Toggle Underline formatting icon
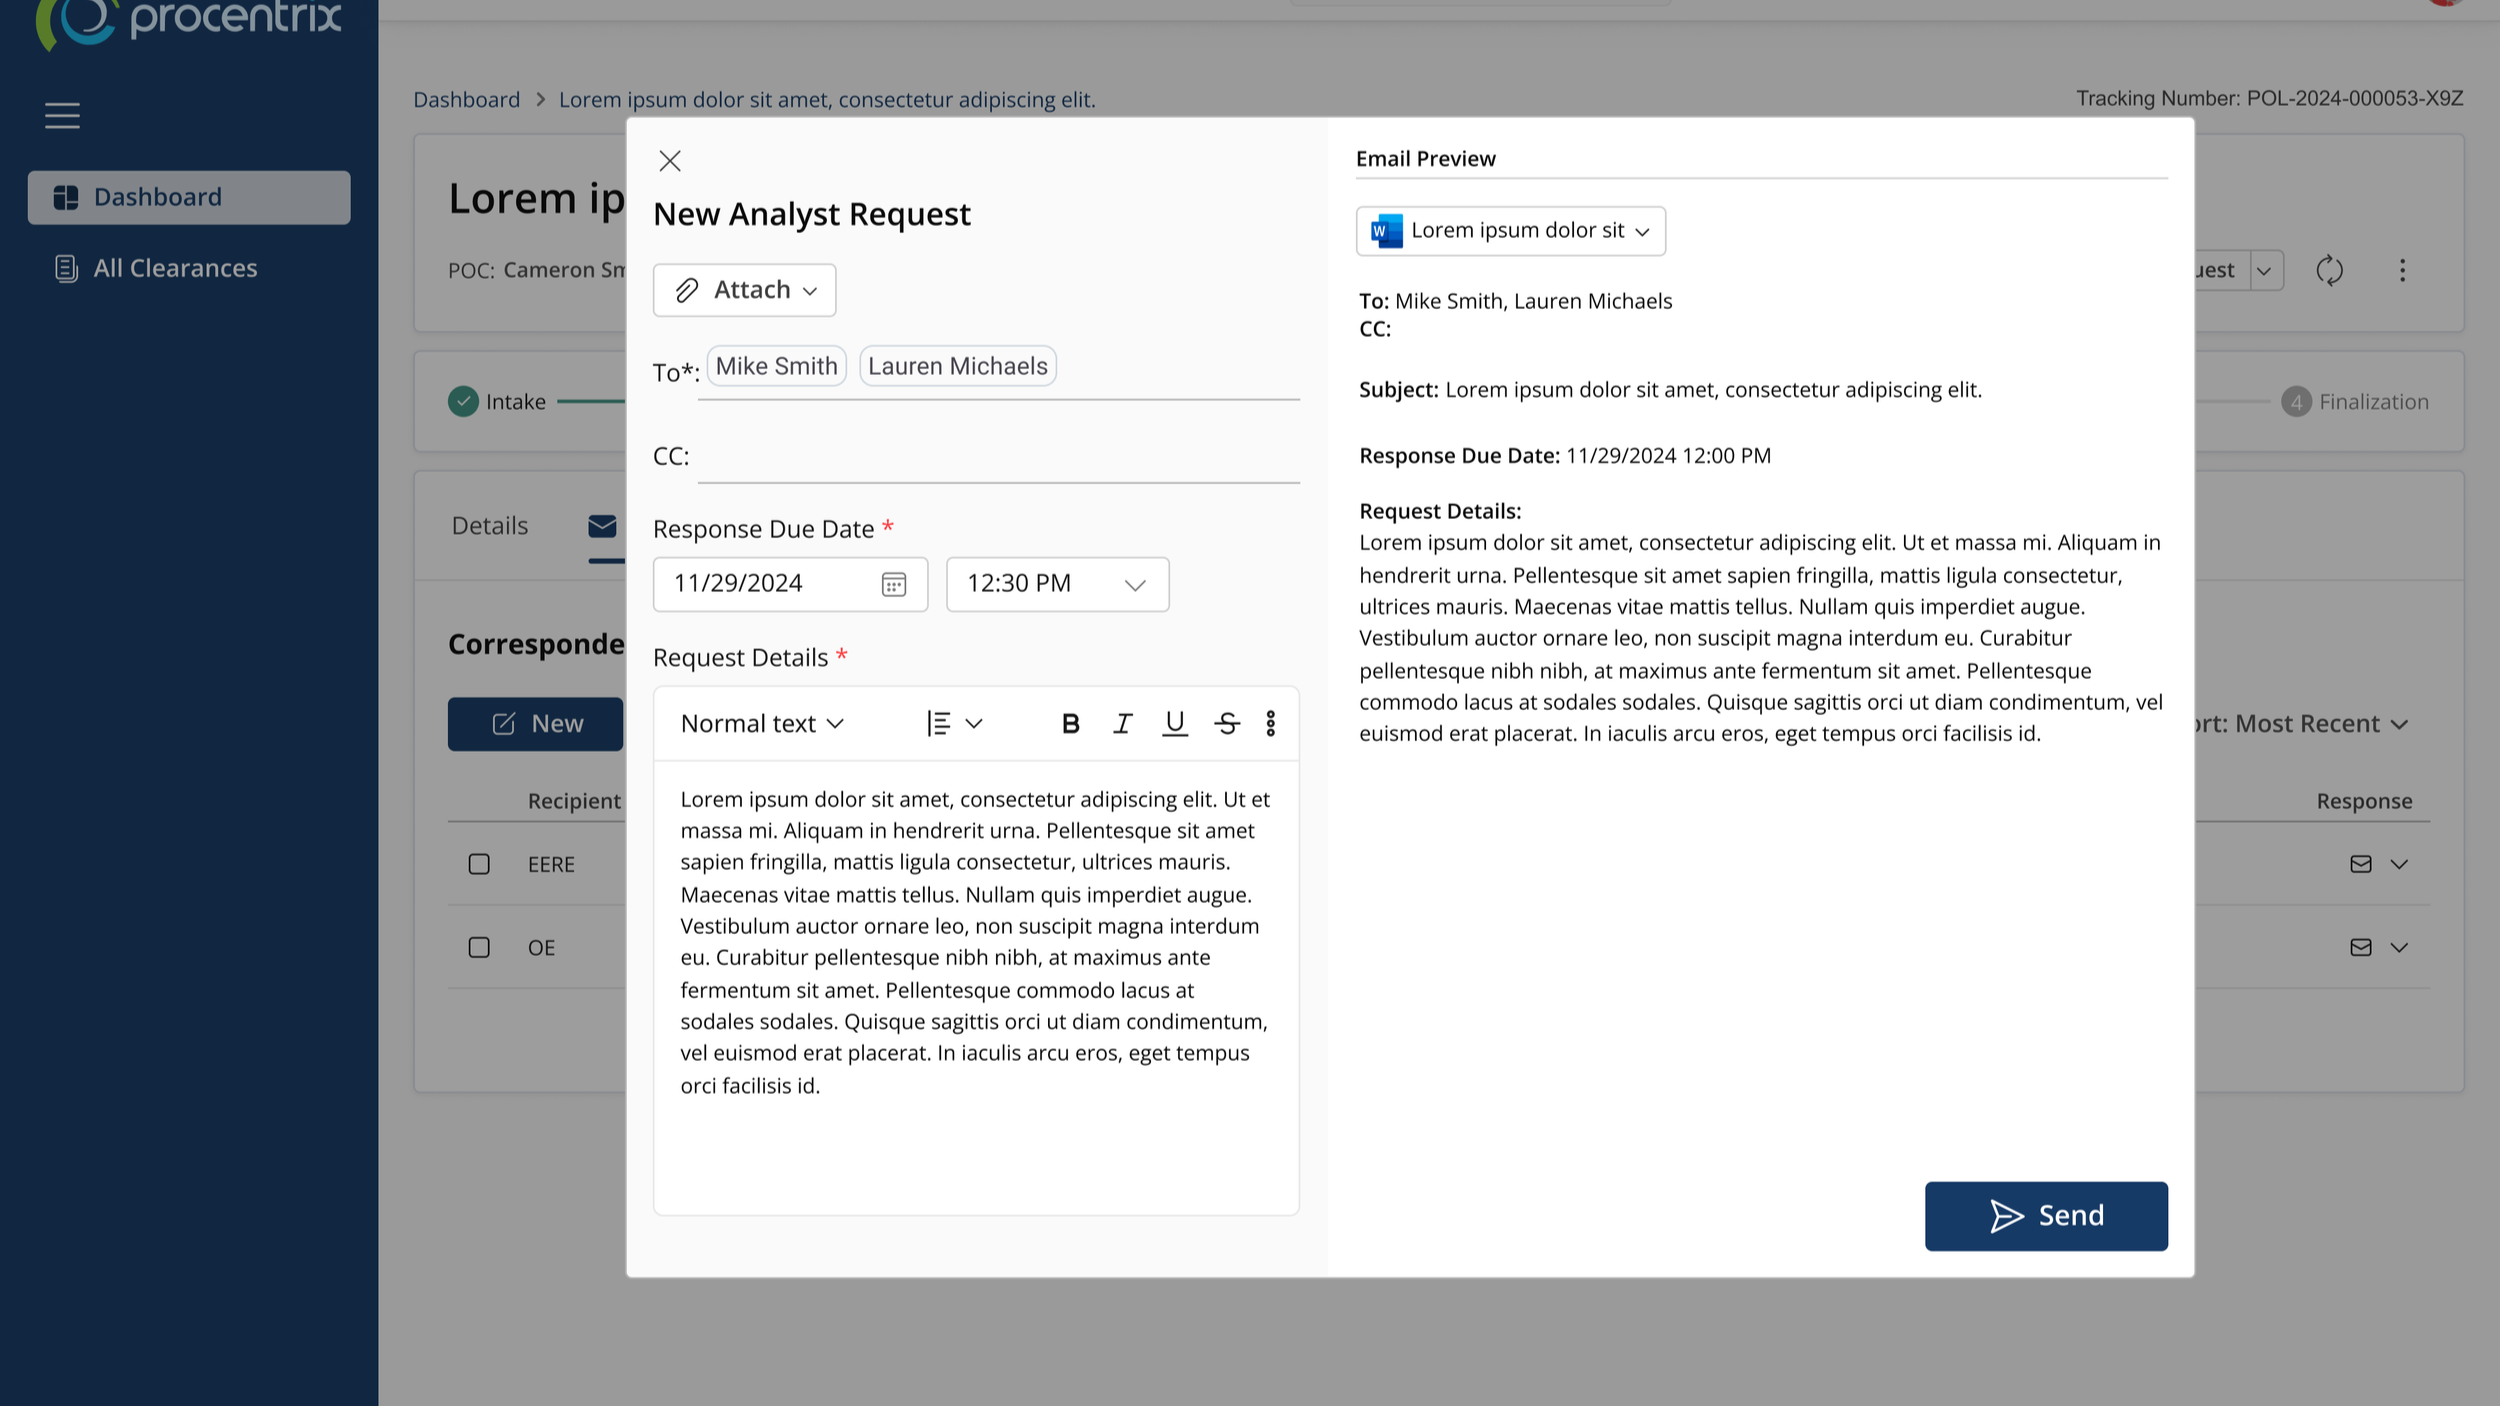Image resolution: width=2500 pixels, height=1406 pixels. click(x=1174, y=723)
